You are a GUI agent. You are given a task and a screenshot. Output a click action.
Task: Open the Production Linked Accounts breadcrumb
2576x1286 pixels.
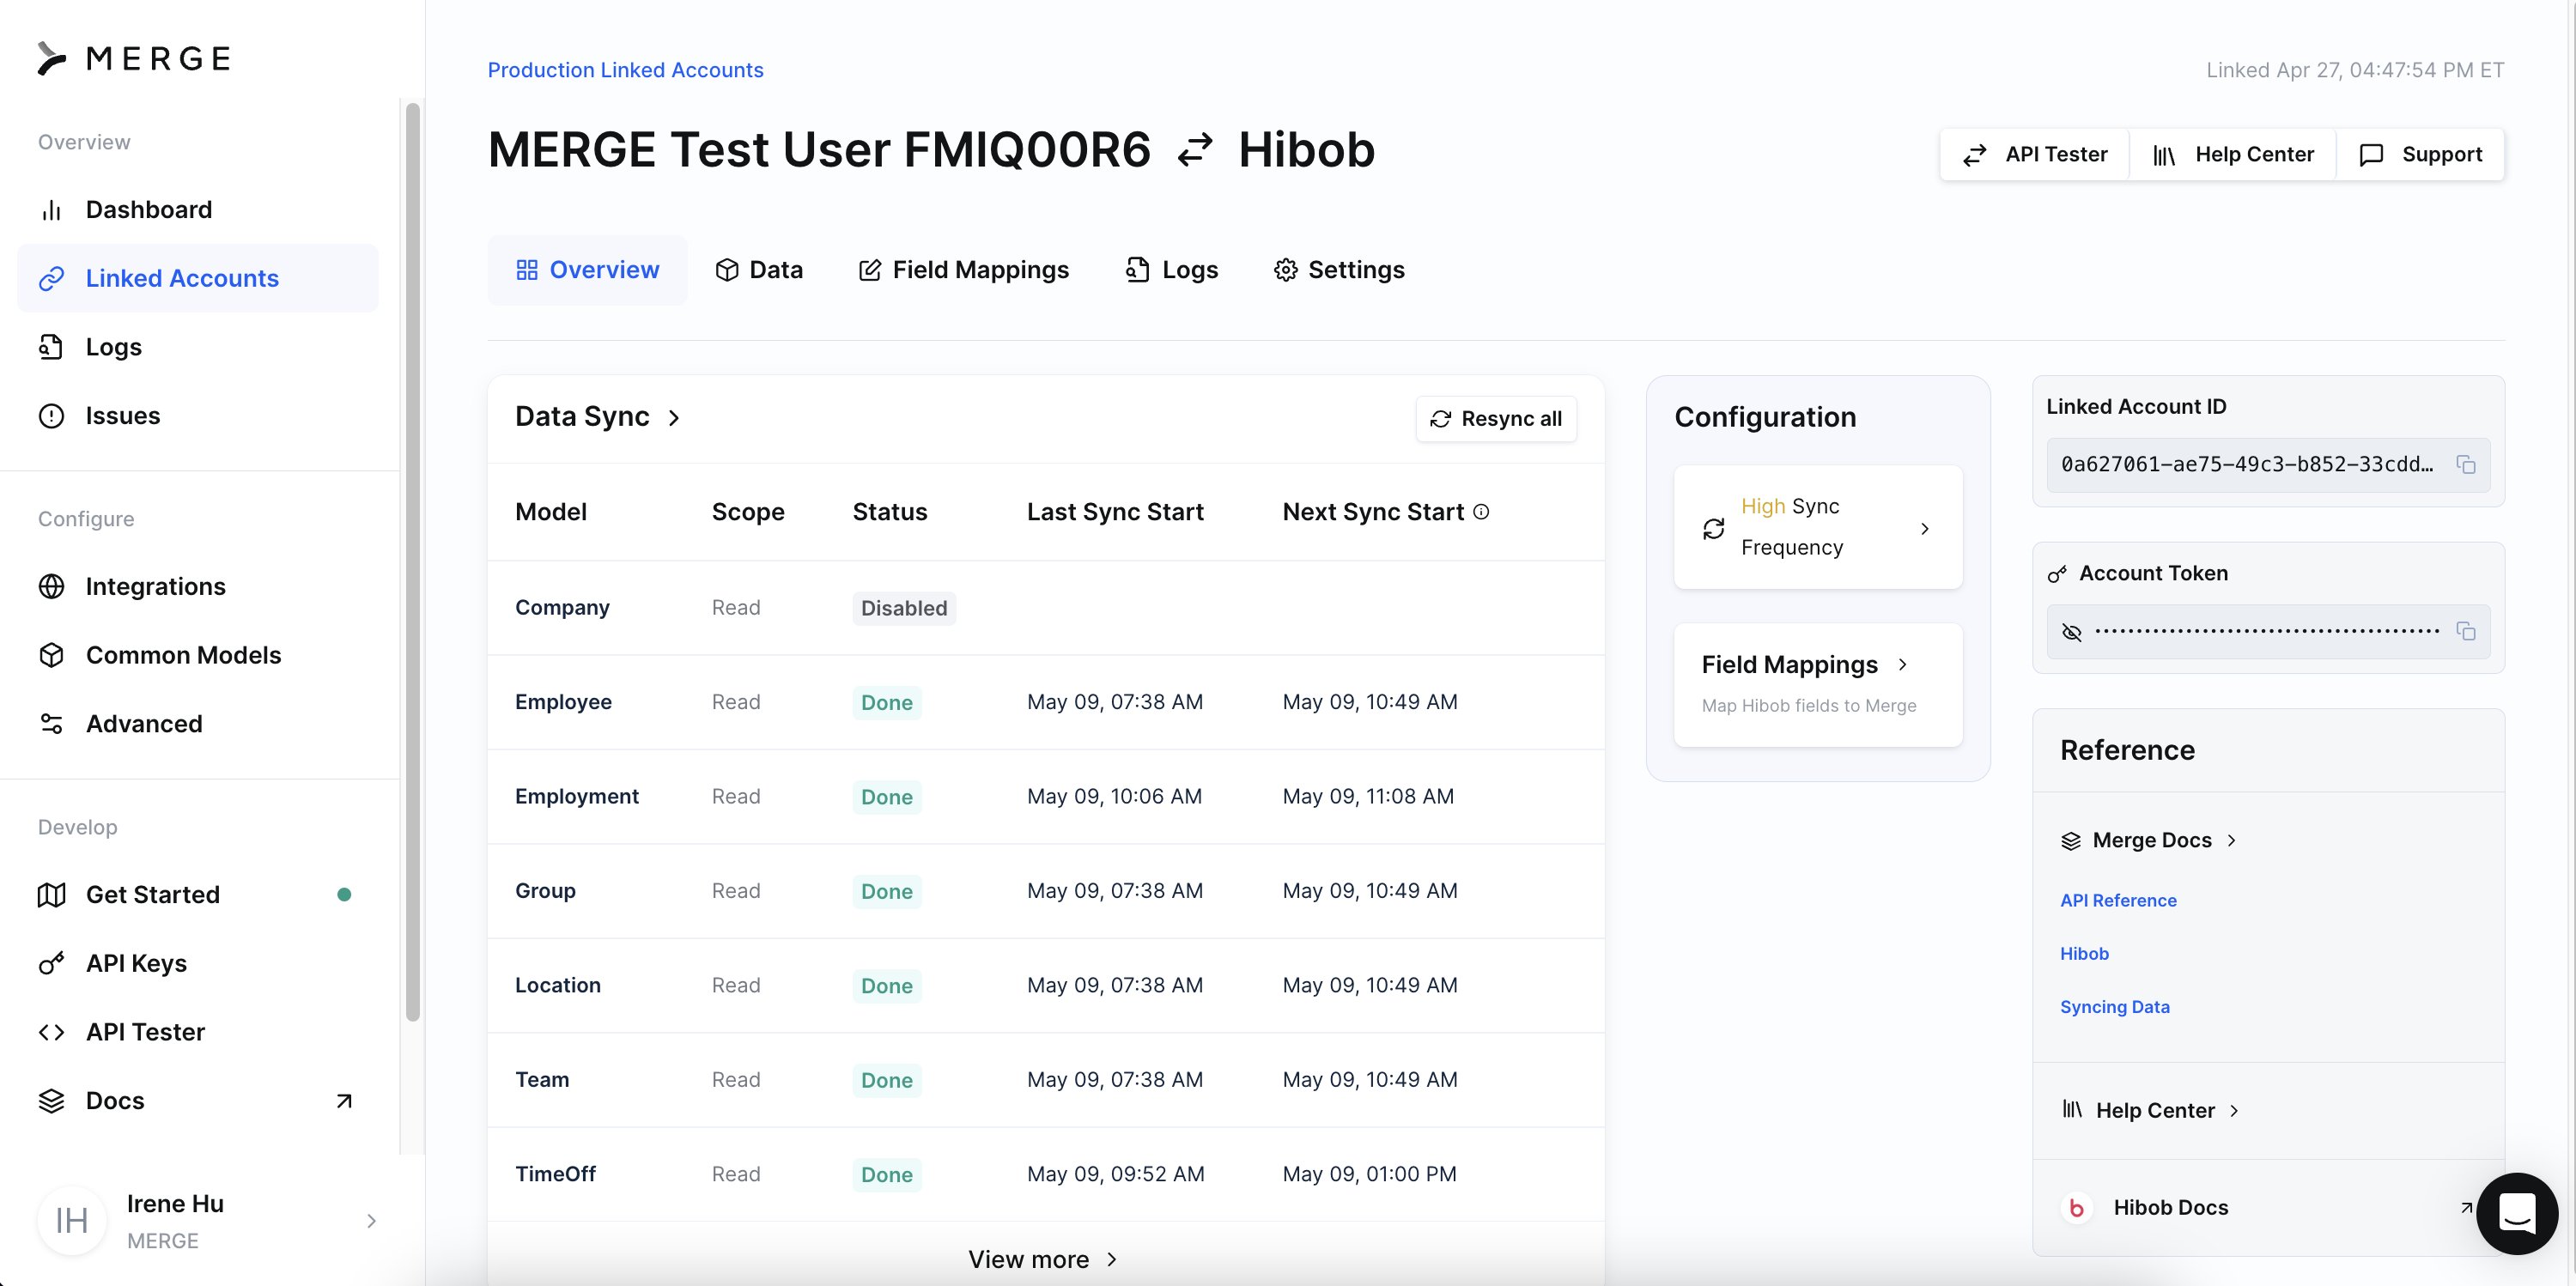tap(625, 70)
